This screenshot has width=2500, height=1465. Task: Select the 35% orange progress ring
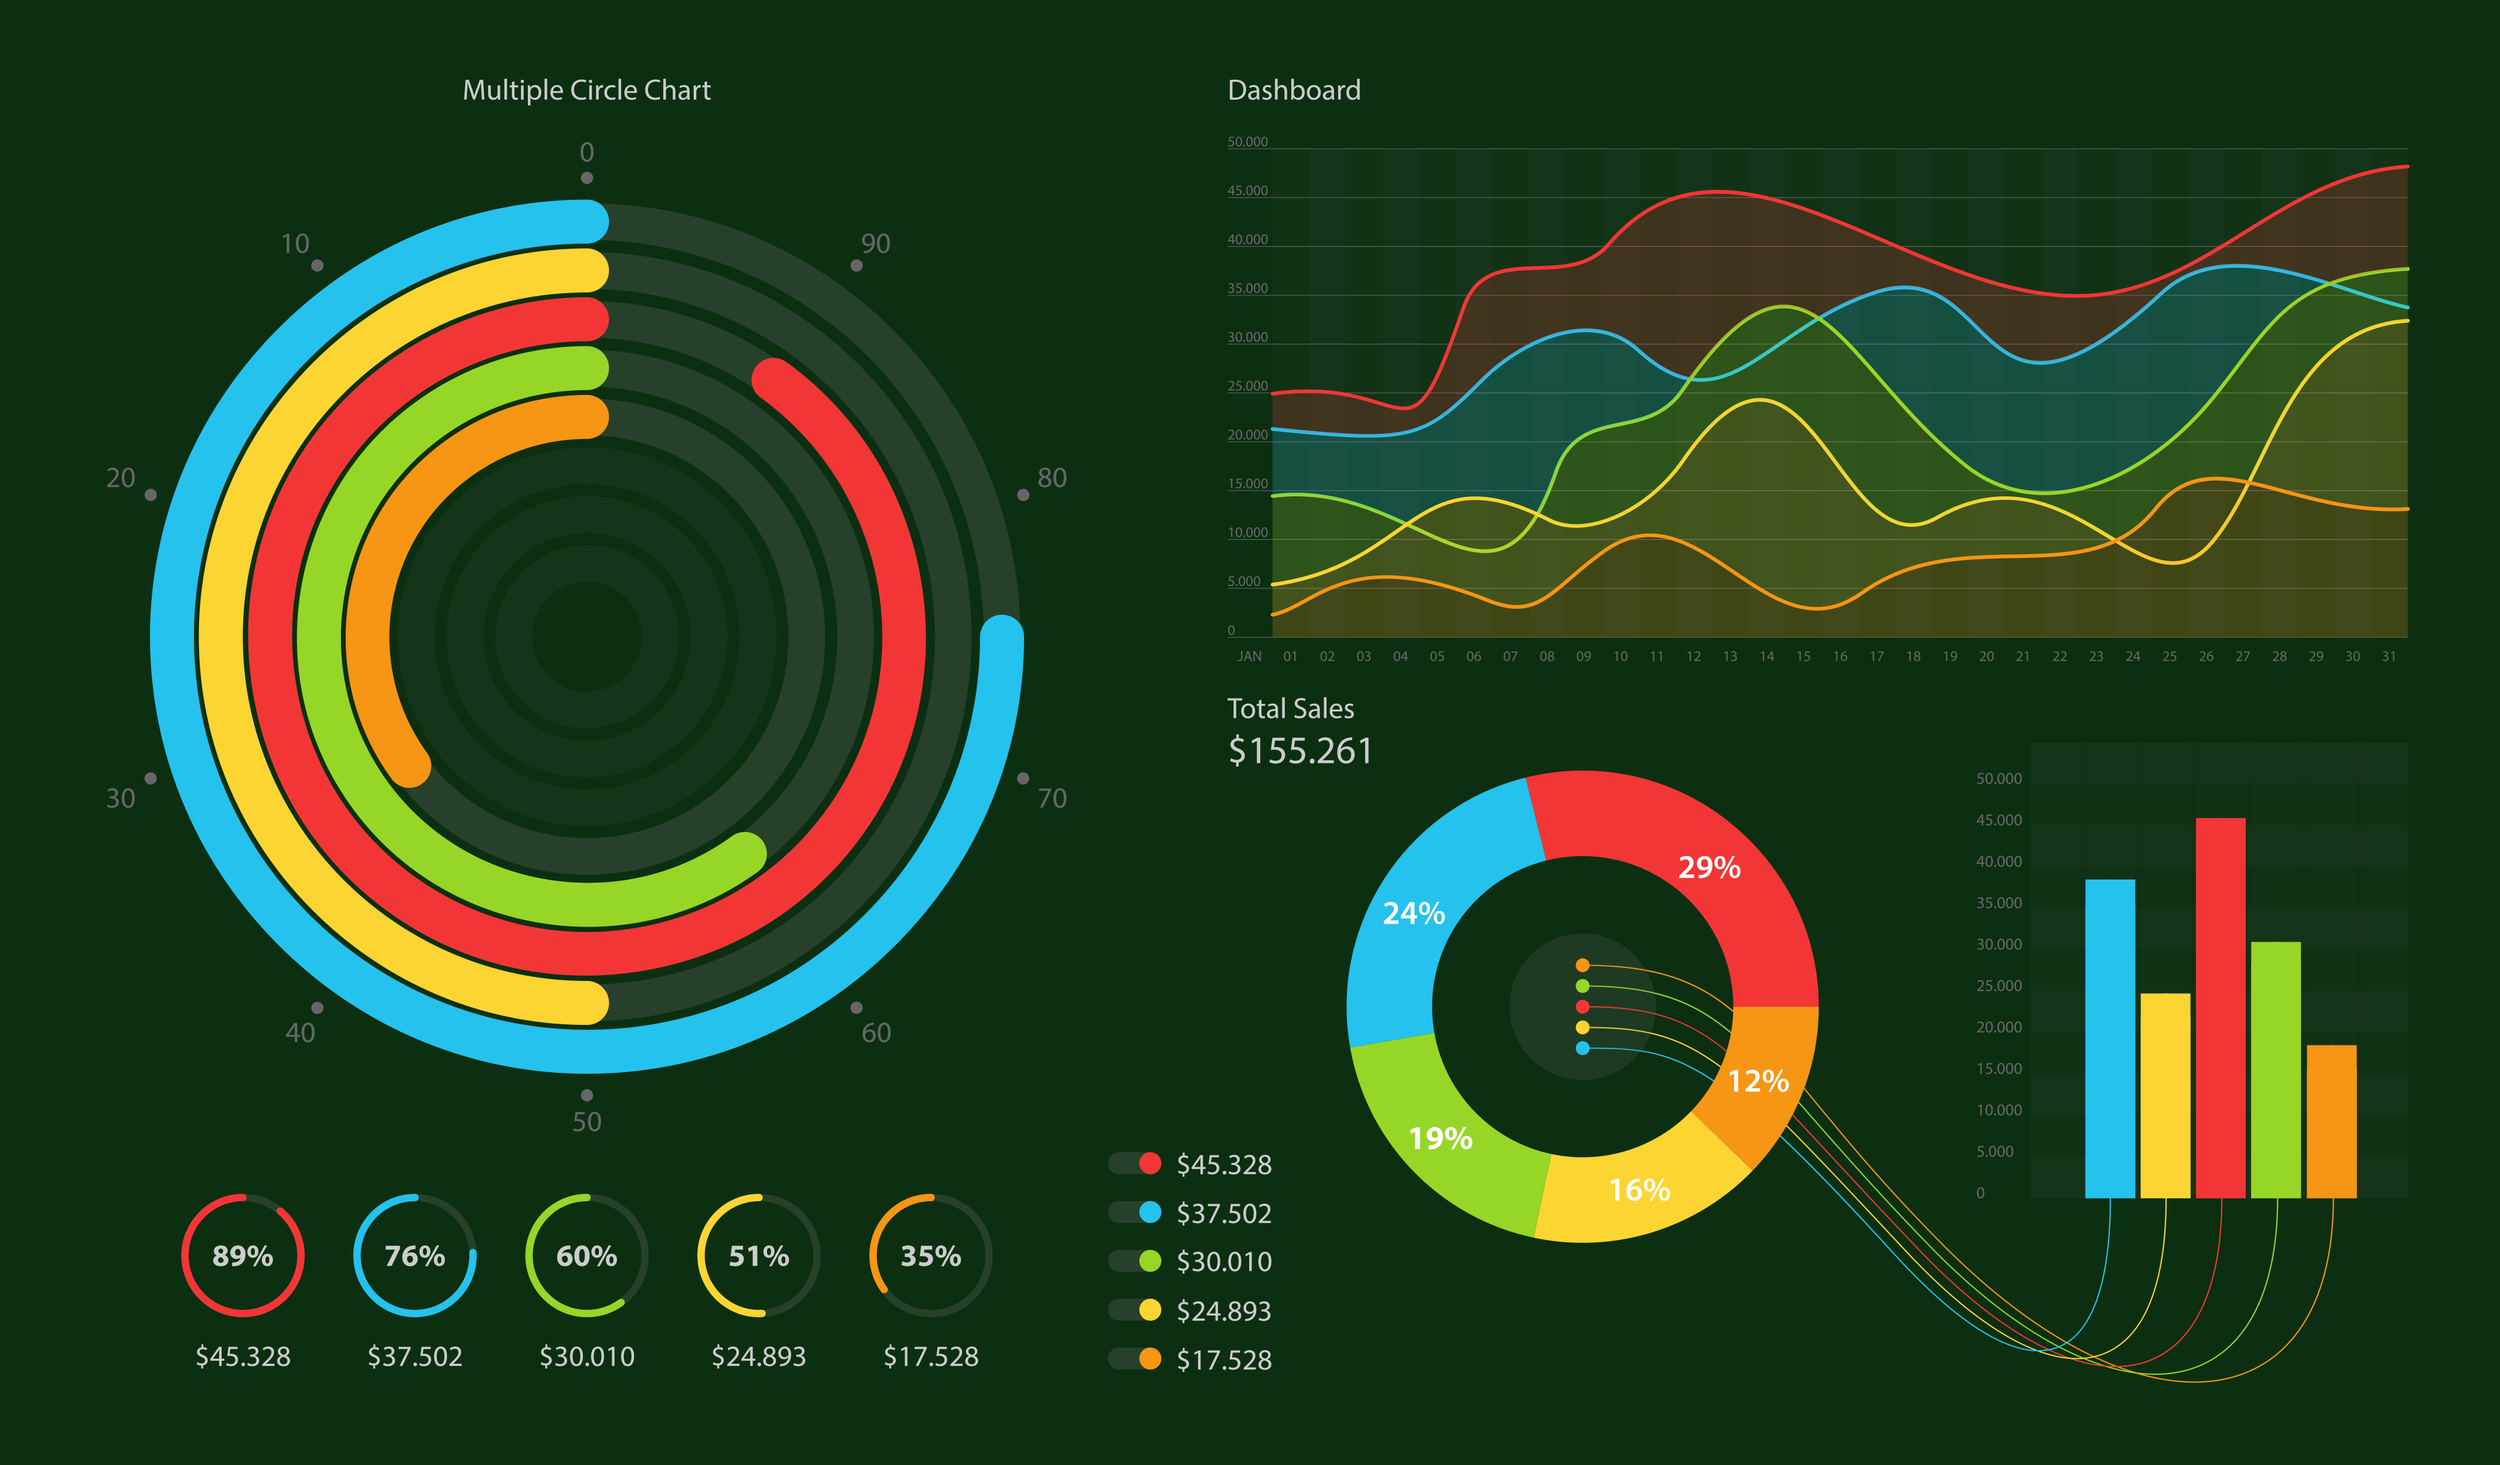(x=931, y=1255)
